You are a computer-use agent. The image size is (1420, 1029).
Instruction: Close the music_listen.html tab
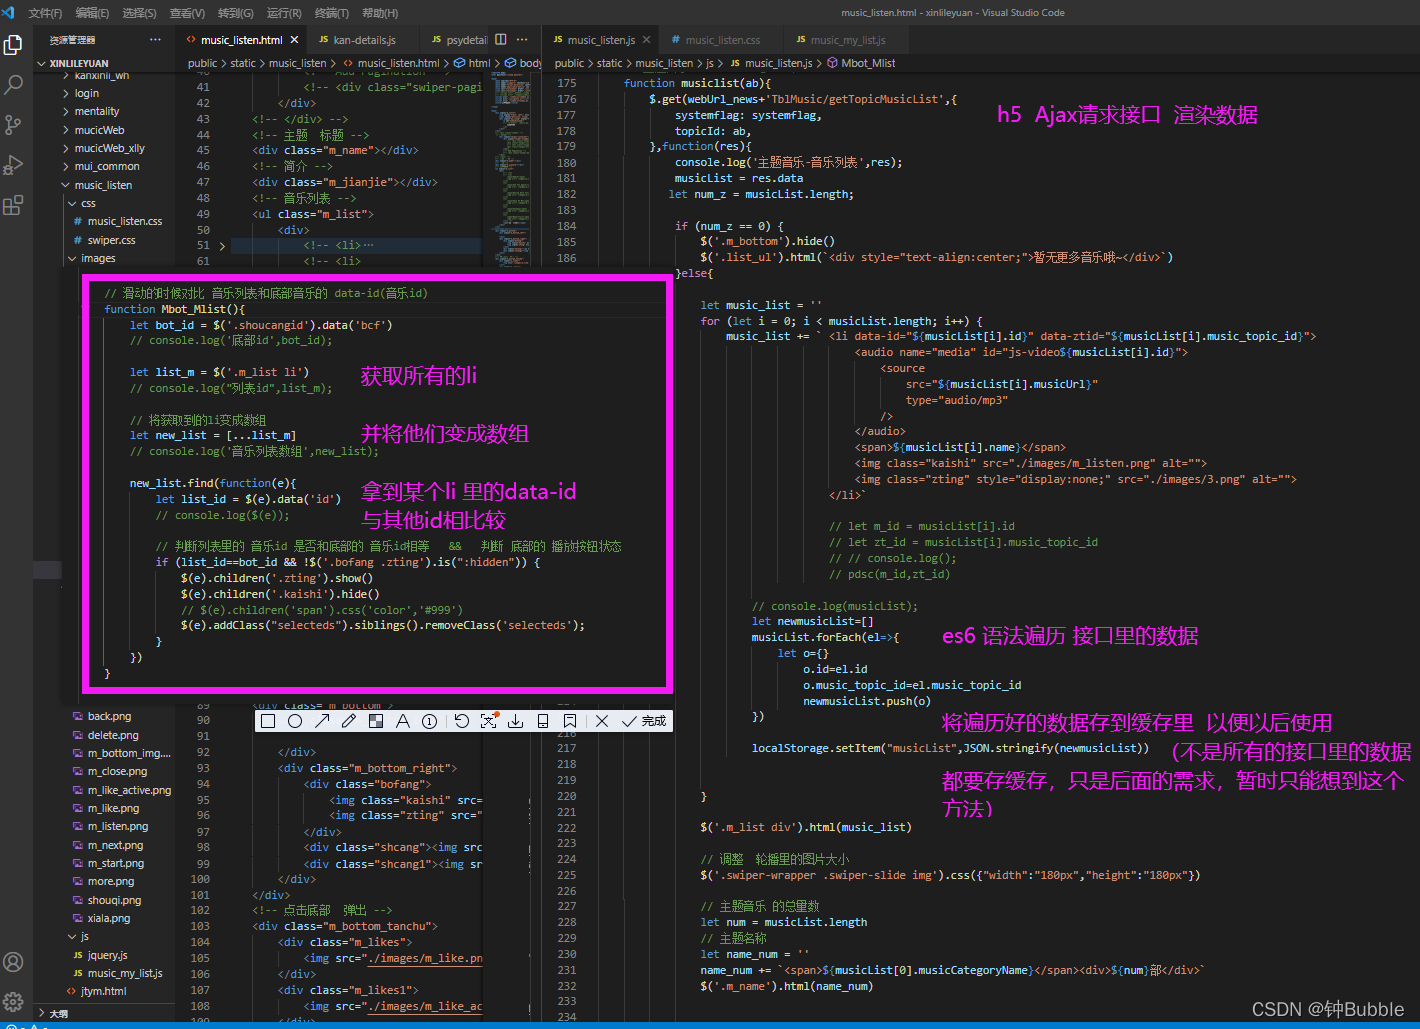click(294, 40)
